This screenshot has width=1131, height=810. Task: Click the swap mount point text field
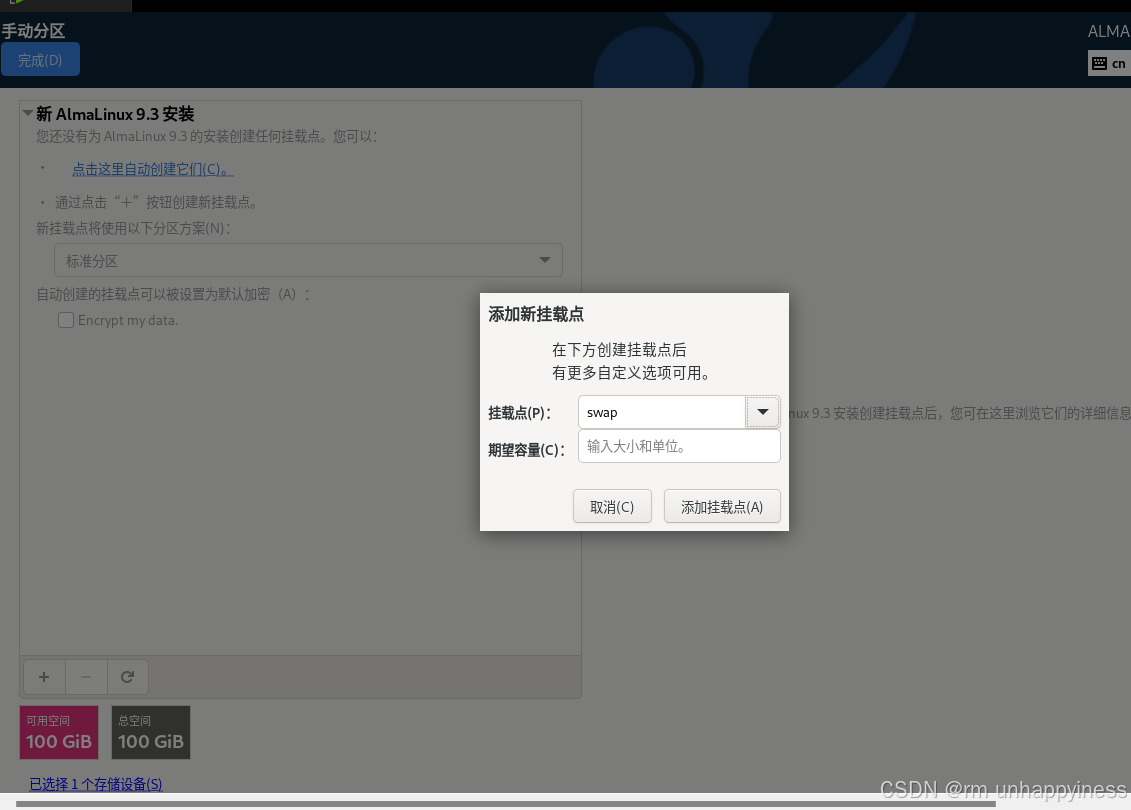[661, 412]
